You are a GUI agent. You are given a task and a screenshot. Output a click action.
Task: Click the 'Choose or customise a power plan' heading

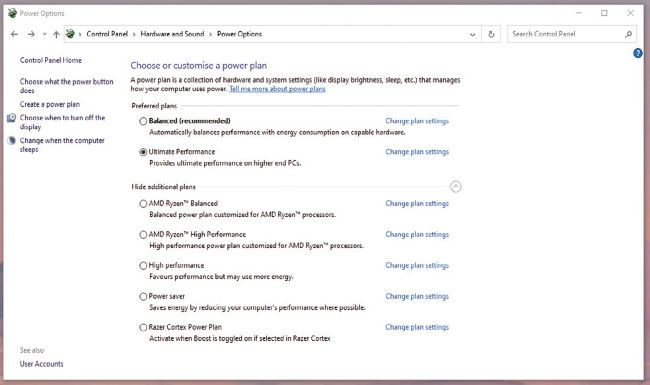point(199,65)
